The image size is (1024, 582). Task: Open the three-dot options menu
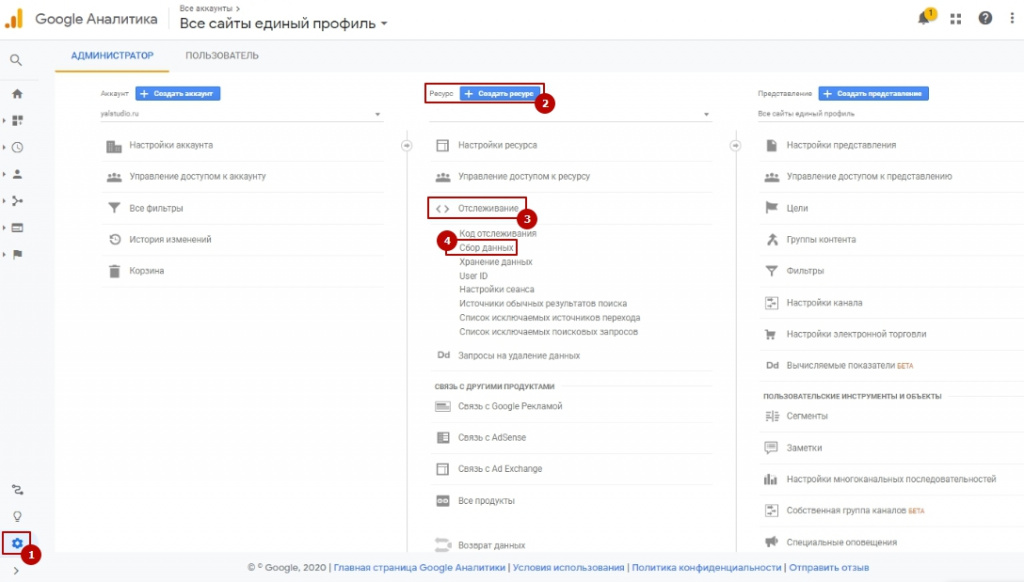point(1012,18)
